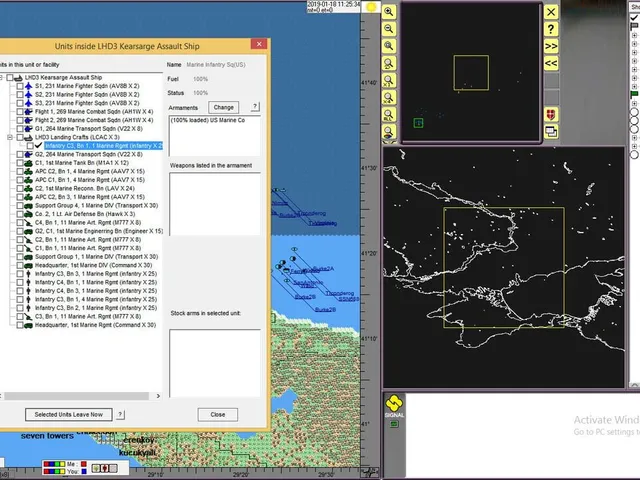Image resolution: width=640 pixels, height=480 pixels.
Task: Open help with the yellow question mark
Action: click(x=551, y=29)
